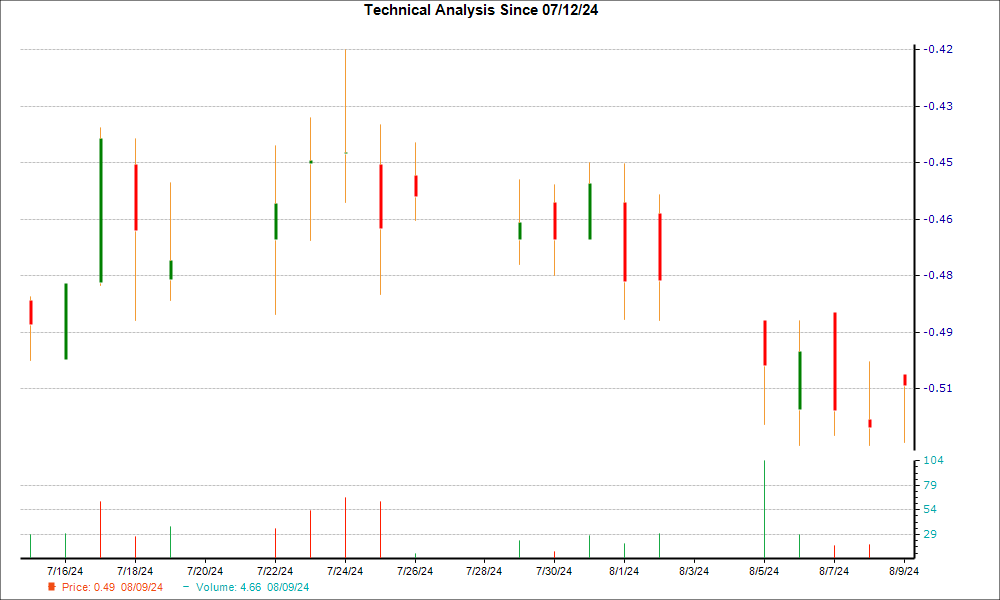Click the chart title 'Technical Analysis Since 07/12/24'
The width and height of the screenshot is (1000, 600).
[x=487, y=10]
